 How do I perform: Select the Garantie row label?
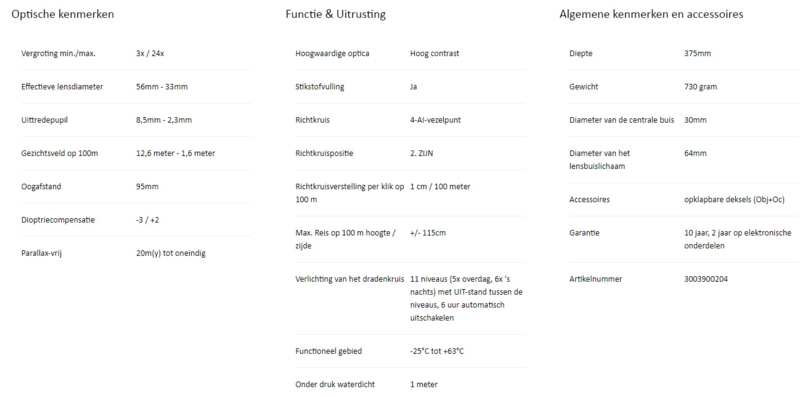pos(584,233)
